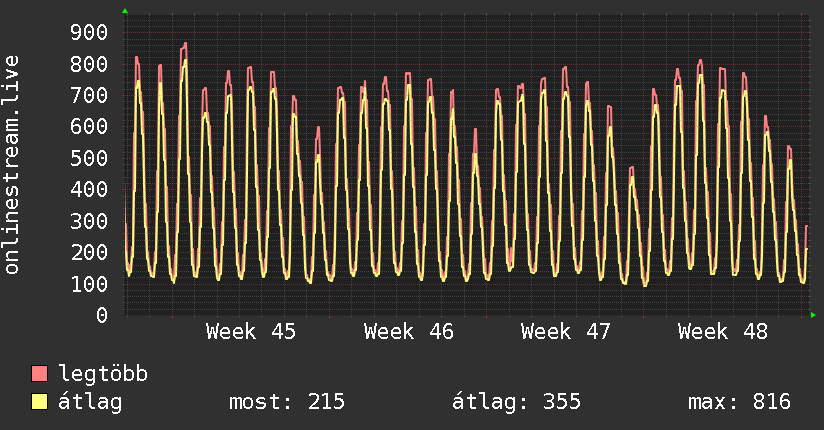The image size is (824, 430).
Task: Click the green arrow atop the y-axis
Action: tap(125, 11)
